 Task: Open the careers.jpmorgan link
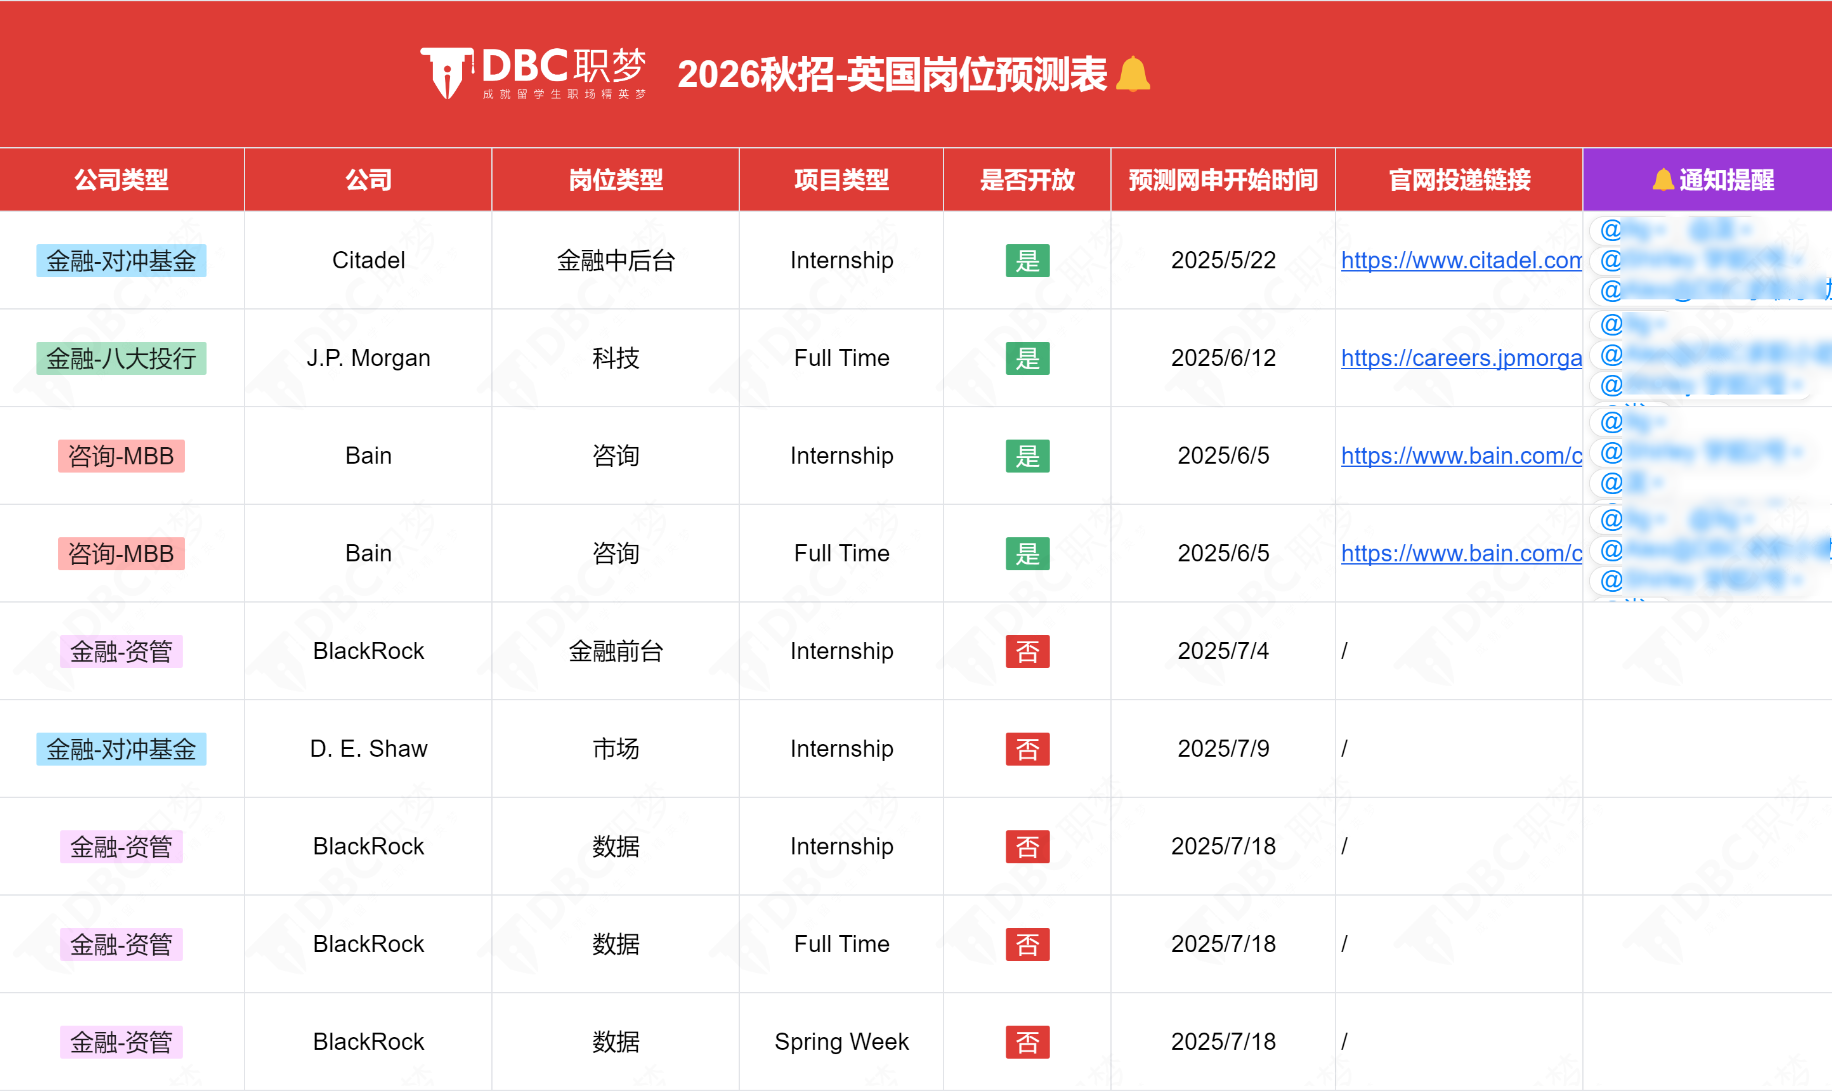[1461, 359]
